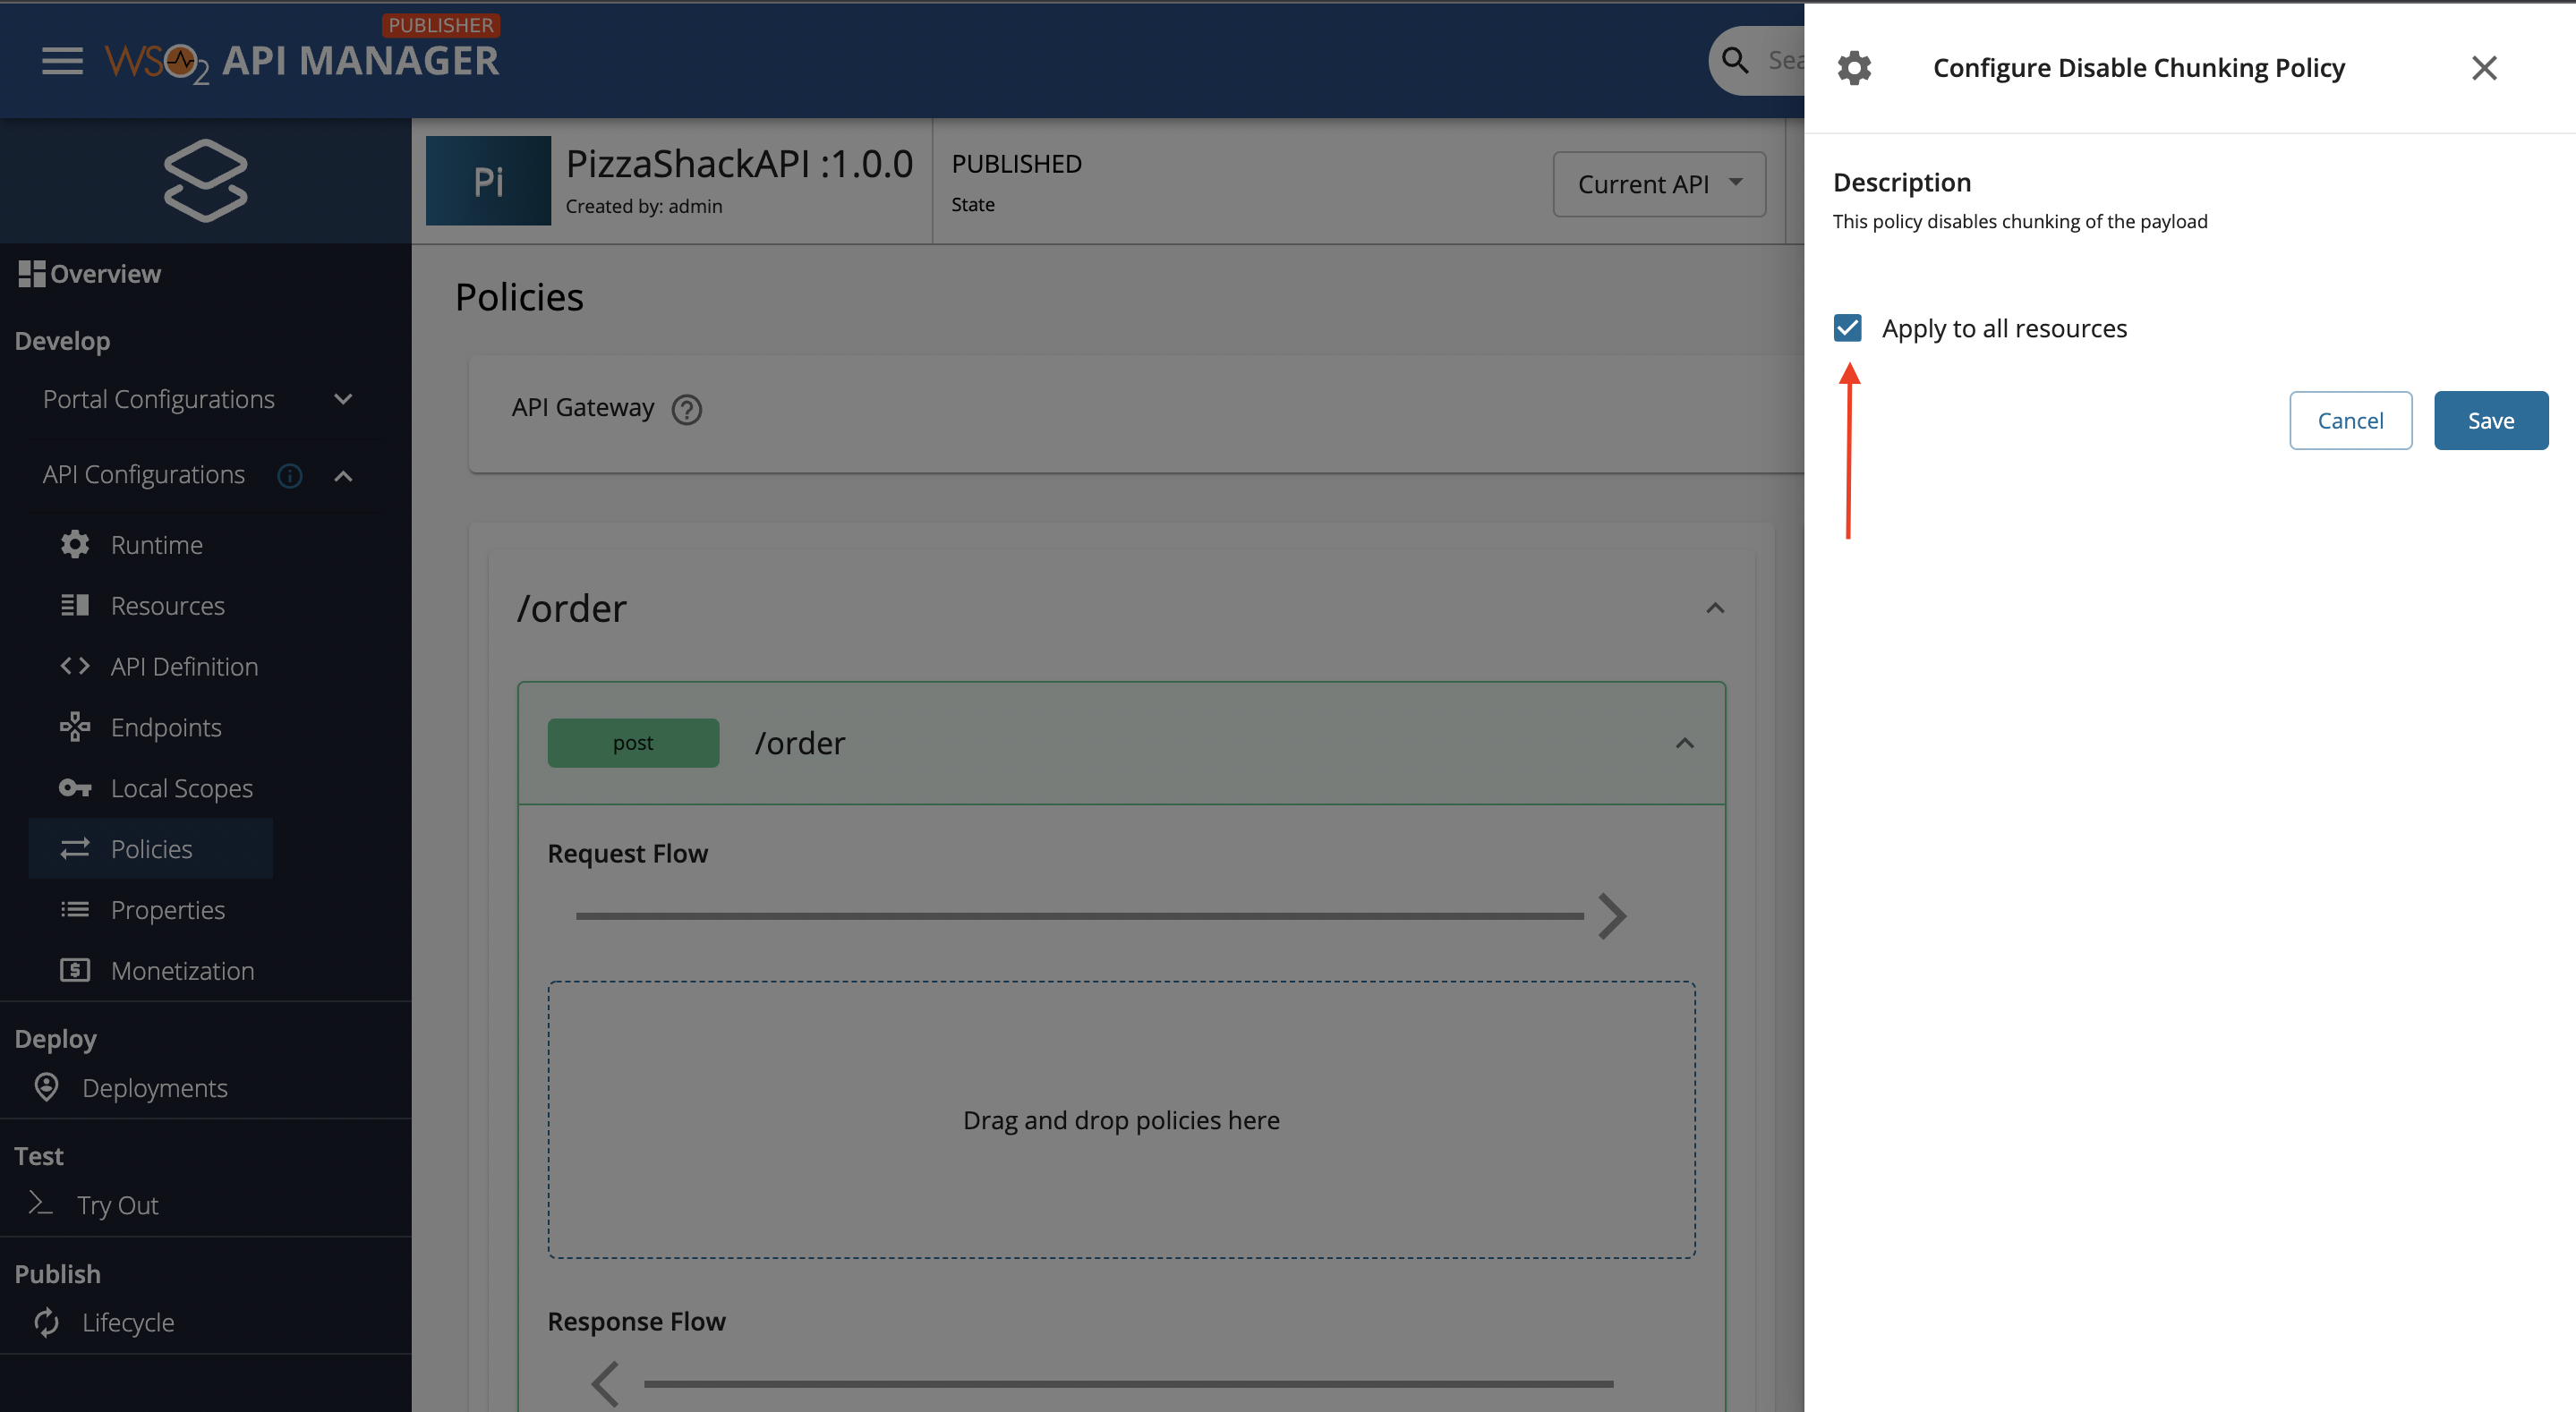Click the API Gateway help icon
Image resolution: width=2576 pixels, height=1412 pixels.
click(687, 409)
